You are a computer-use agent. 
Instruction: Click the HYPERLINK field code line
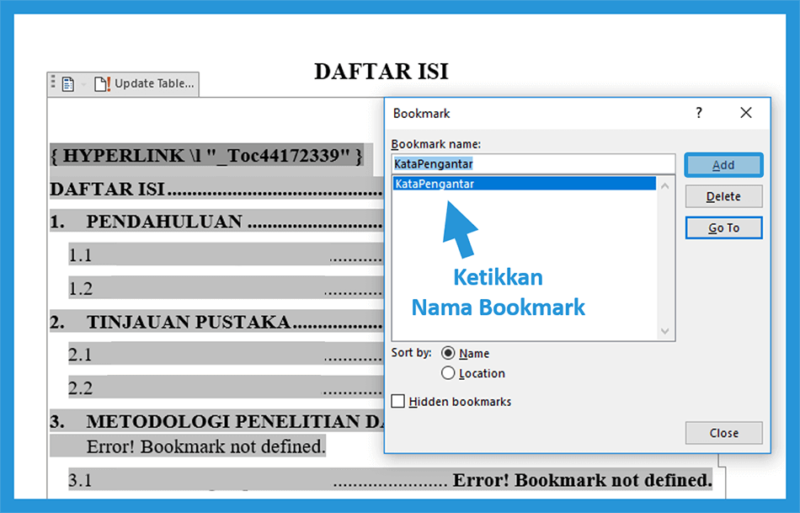[206, 156]
